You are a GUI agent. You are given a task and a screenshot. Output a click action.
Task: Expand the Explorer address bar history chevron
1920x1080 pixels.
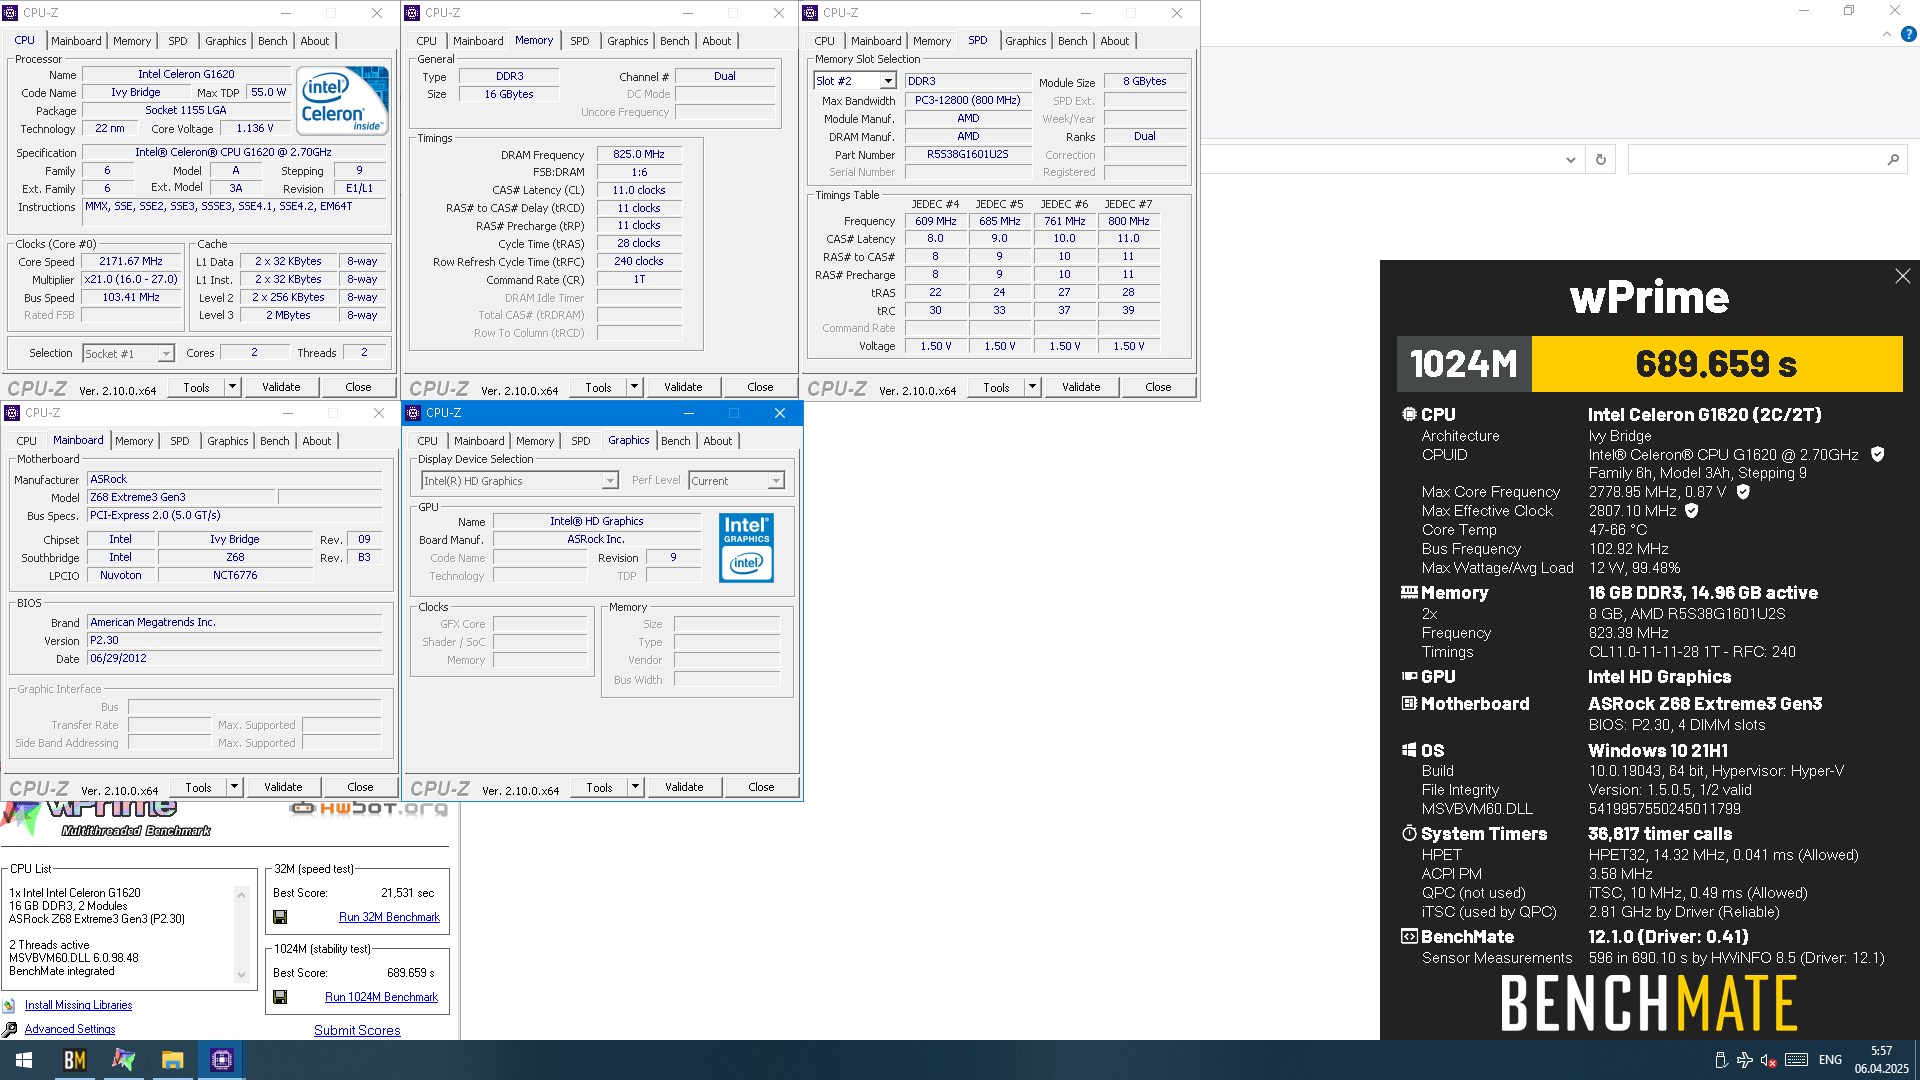pos(1570,159)
